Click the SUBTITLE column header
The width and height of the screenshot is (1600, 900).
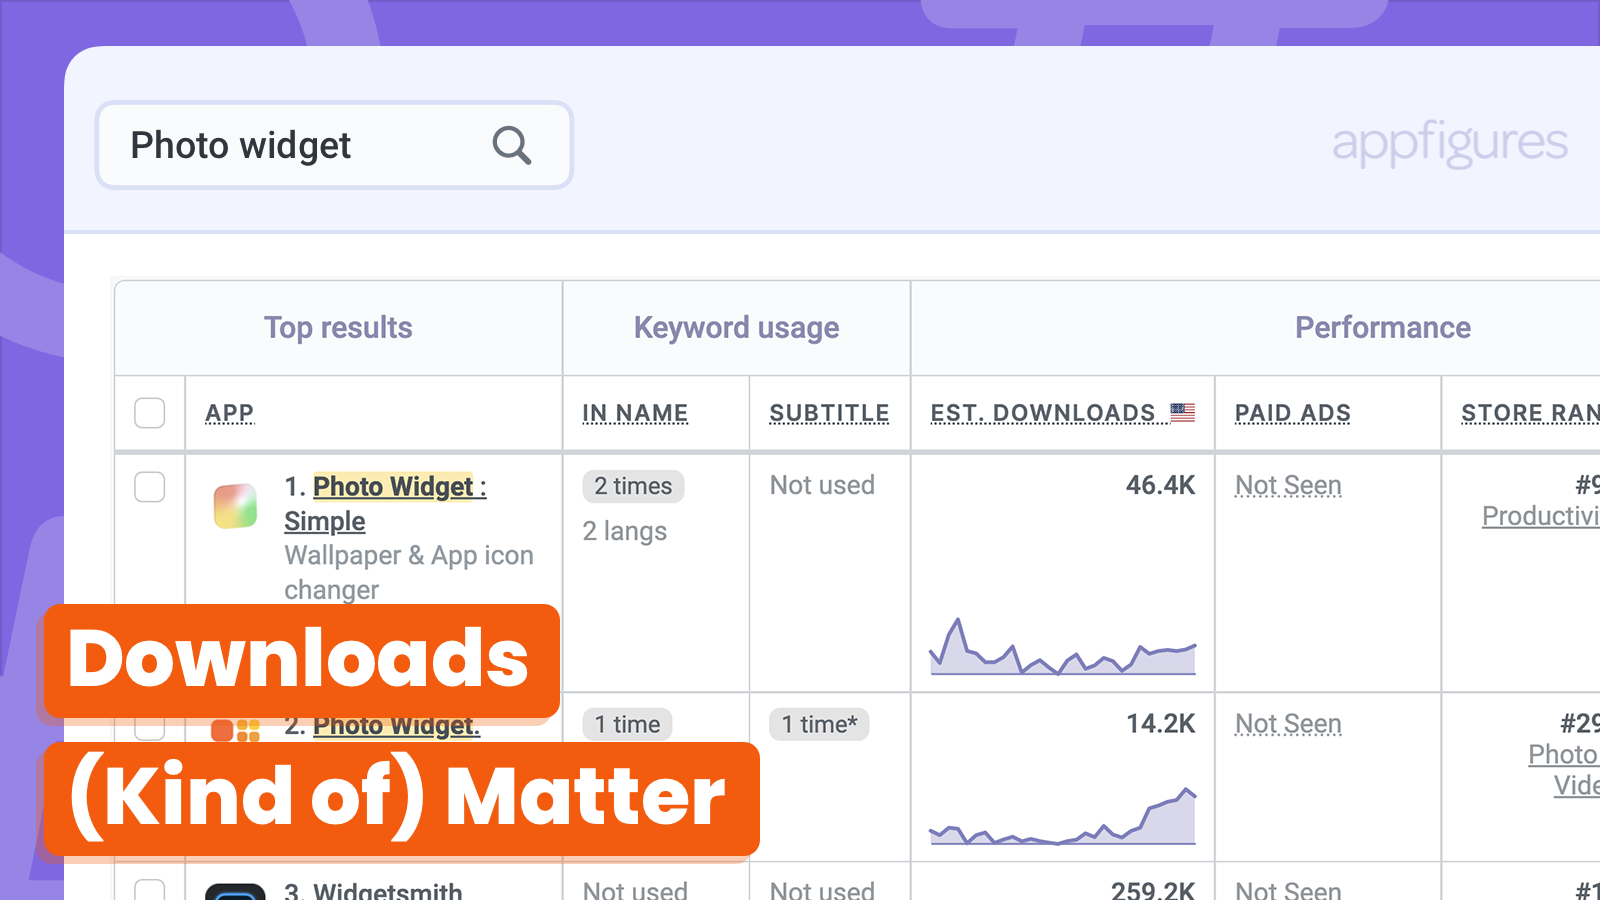pos(829,413)
